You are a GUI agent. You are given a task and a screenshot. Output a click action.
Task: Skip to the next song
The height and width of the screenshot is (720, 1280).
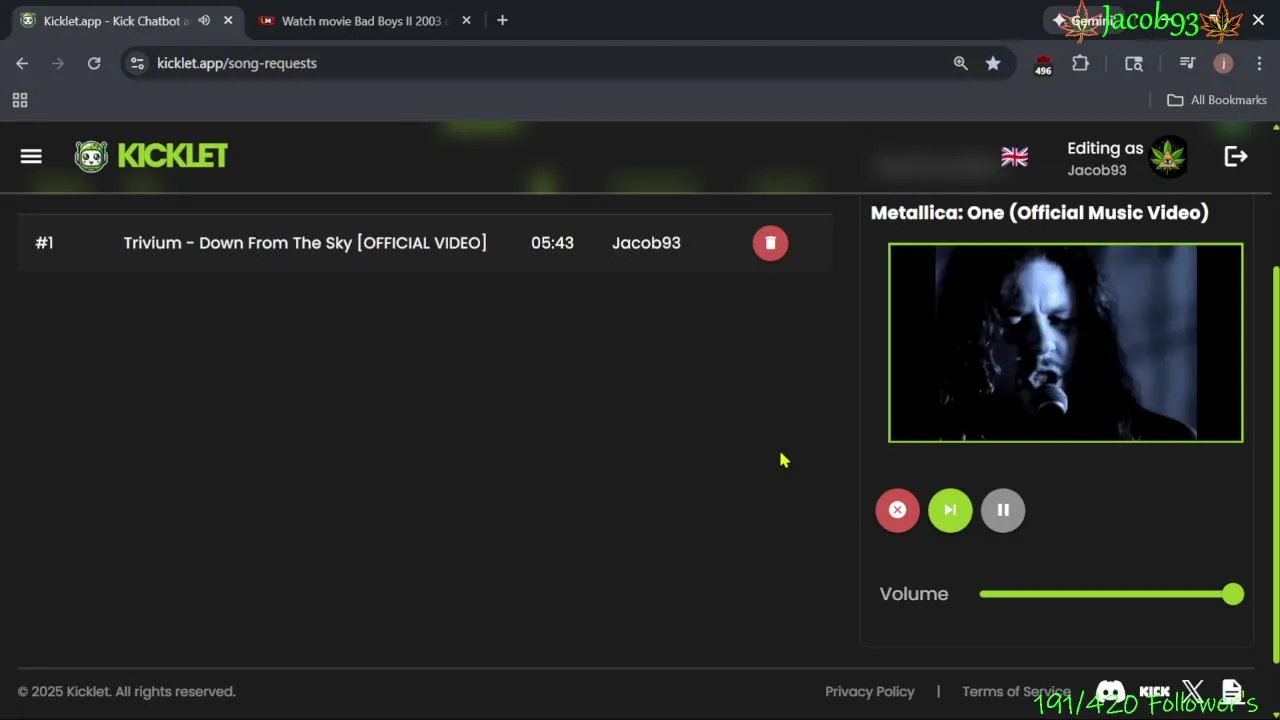click(950, 510)
